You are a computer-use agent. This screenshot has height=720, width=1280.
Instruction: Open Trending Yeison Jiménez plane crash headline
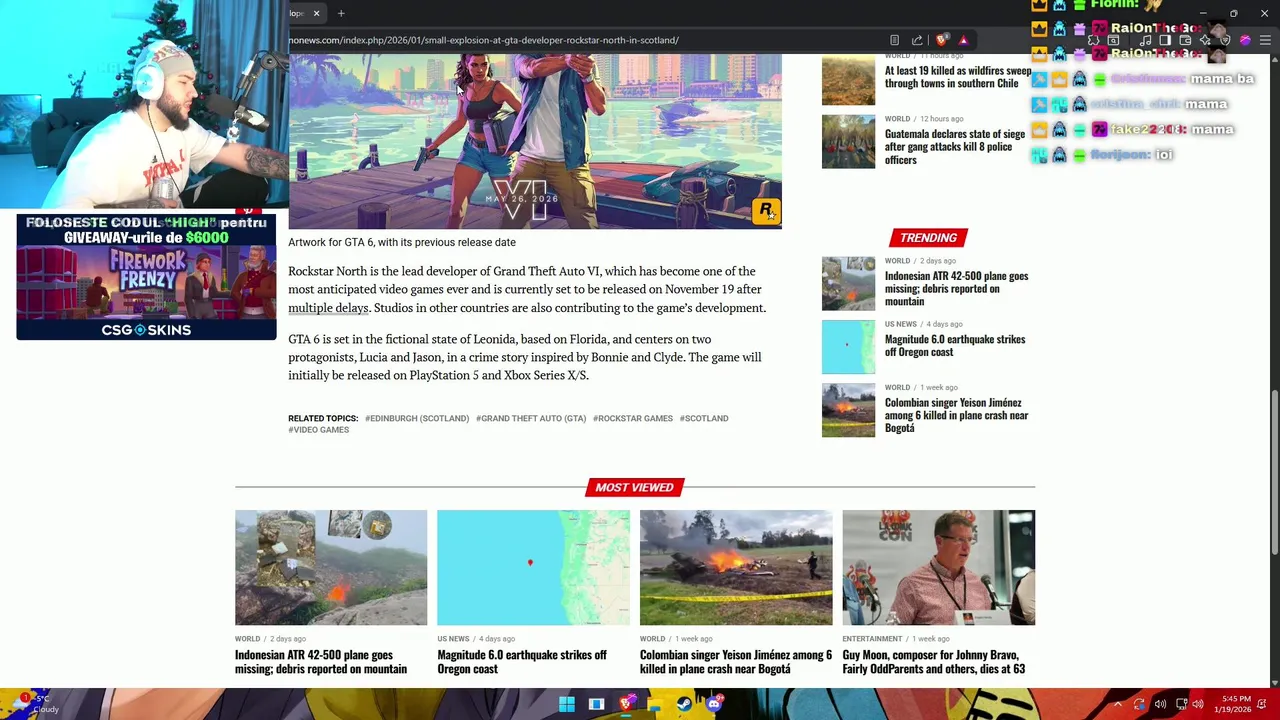pyautogui.click(x=956, y=415)
